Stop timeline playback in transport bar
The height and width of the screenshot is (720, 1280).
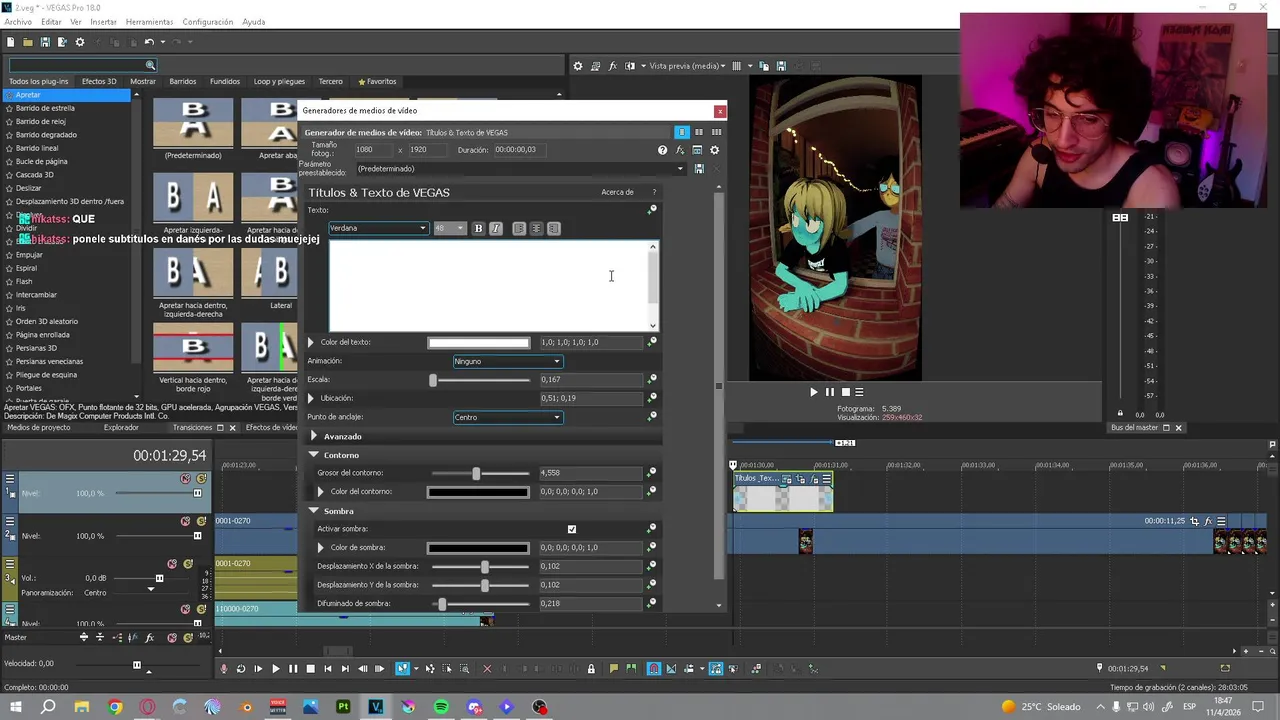point(310,669)
